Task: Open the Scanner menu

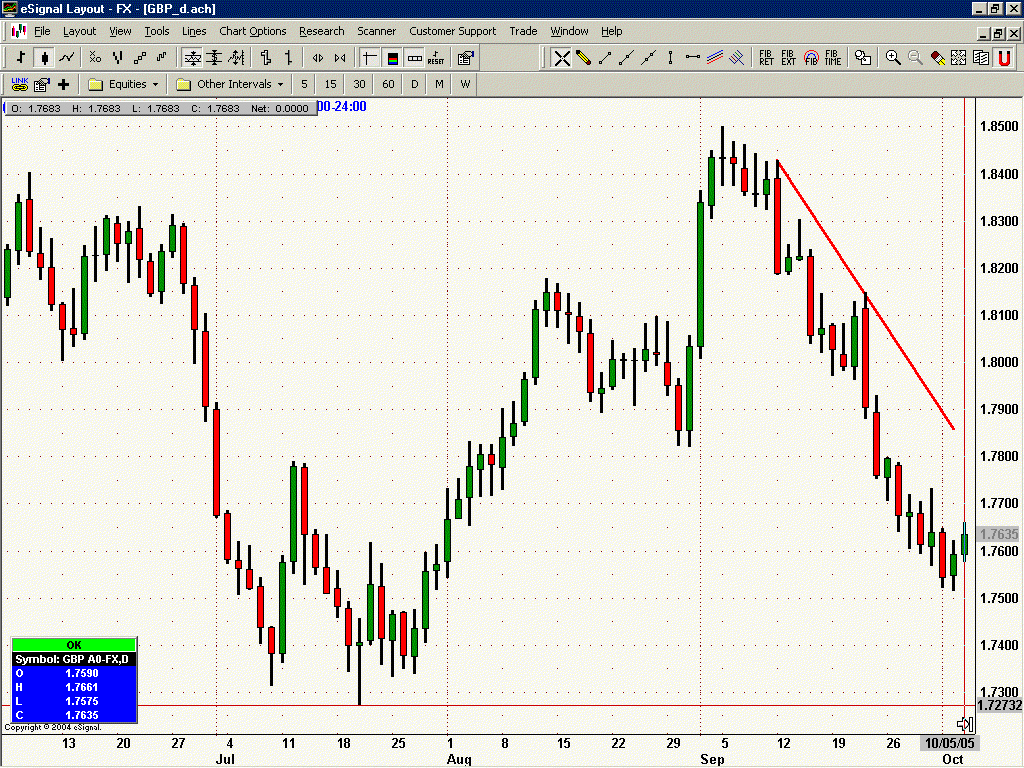Action: point(376,31)
